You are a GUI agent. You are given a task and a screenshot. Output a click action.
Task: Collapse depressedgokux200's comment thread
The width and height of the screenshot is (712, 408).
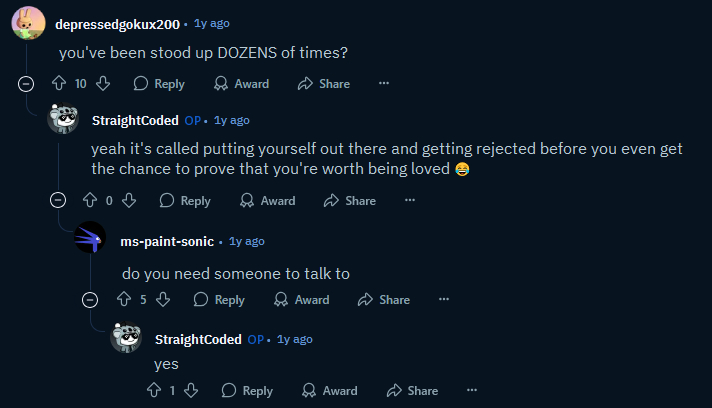(26, 84)
